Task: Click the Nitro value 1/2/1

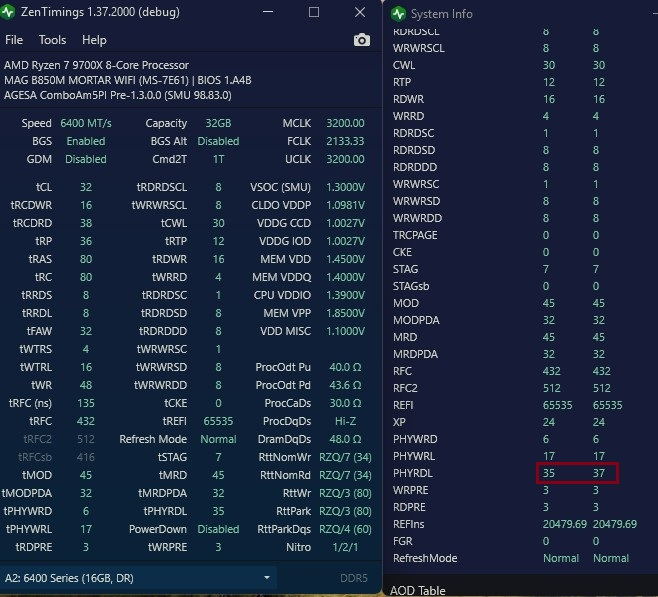Action: coord(345,547)
